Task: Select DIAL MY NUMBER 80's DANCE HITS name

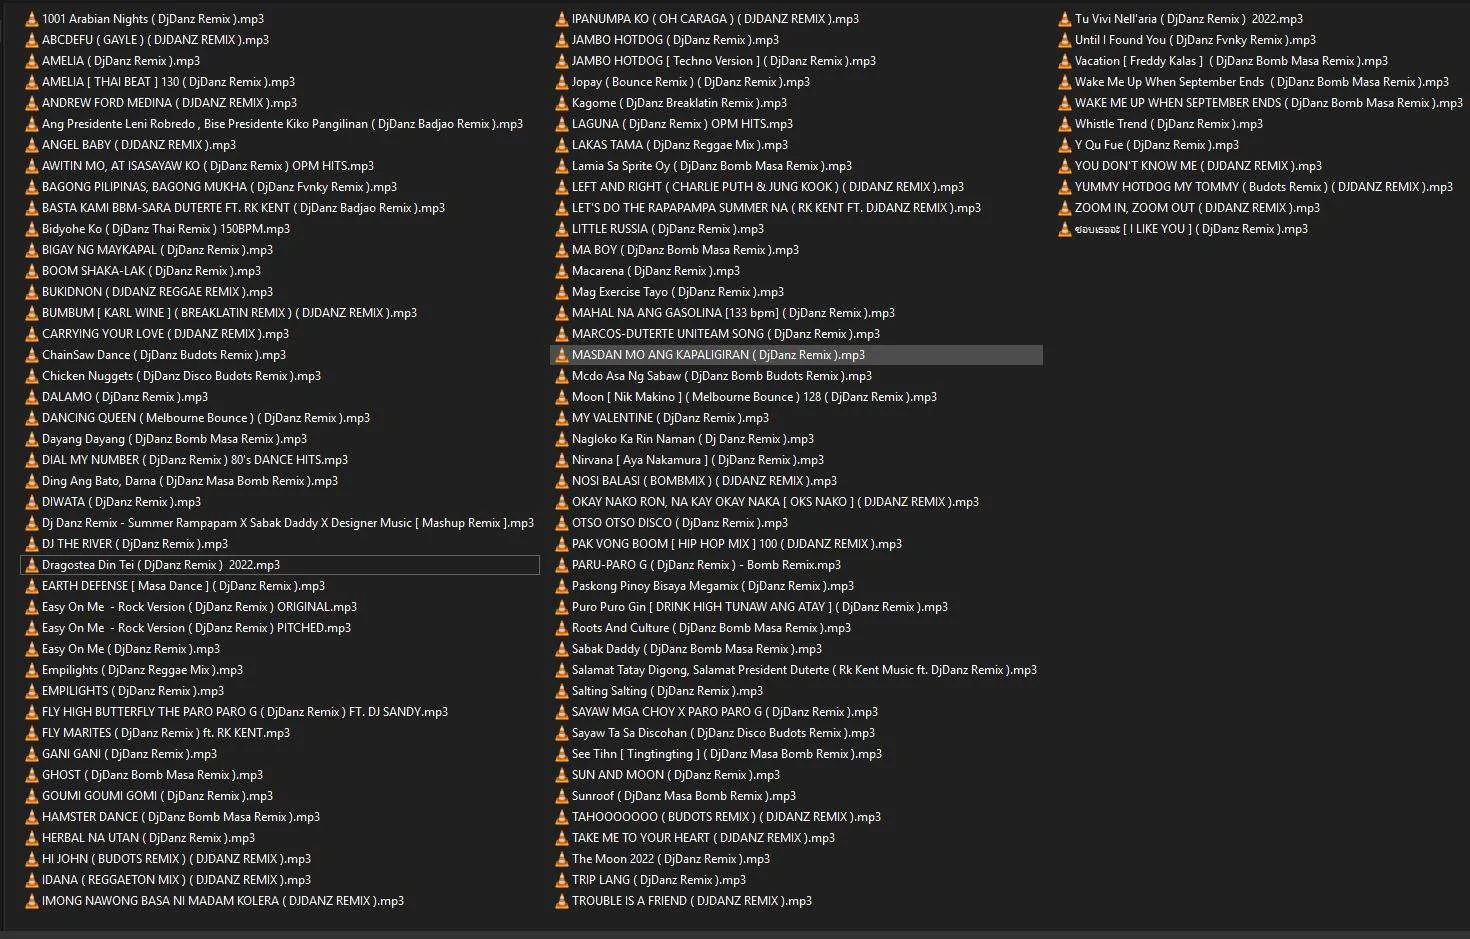Action: tap(195, 460)
